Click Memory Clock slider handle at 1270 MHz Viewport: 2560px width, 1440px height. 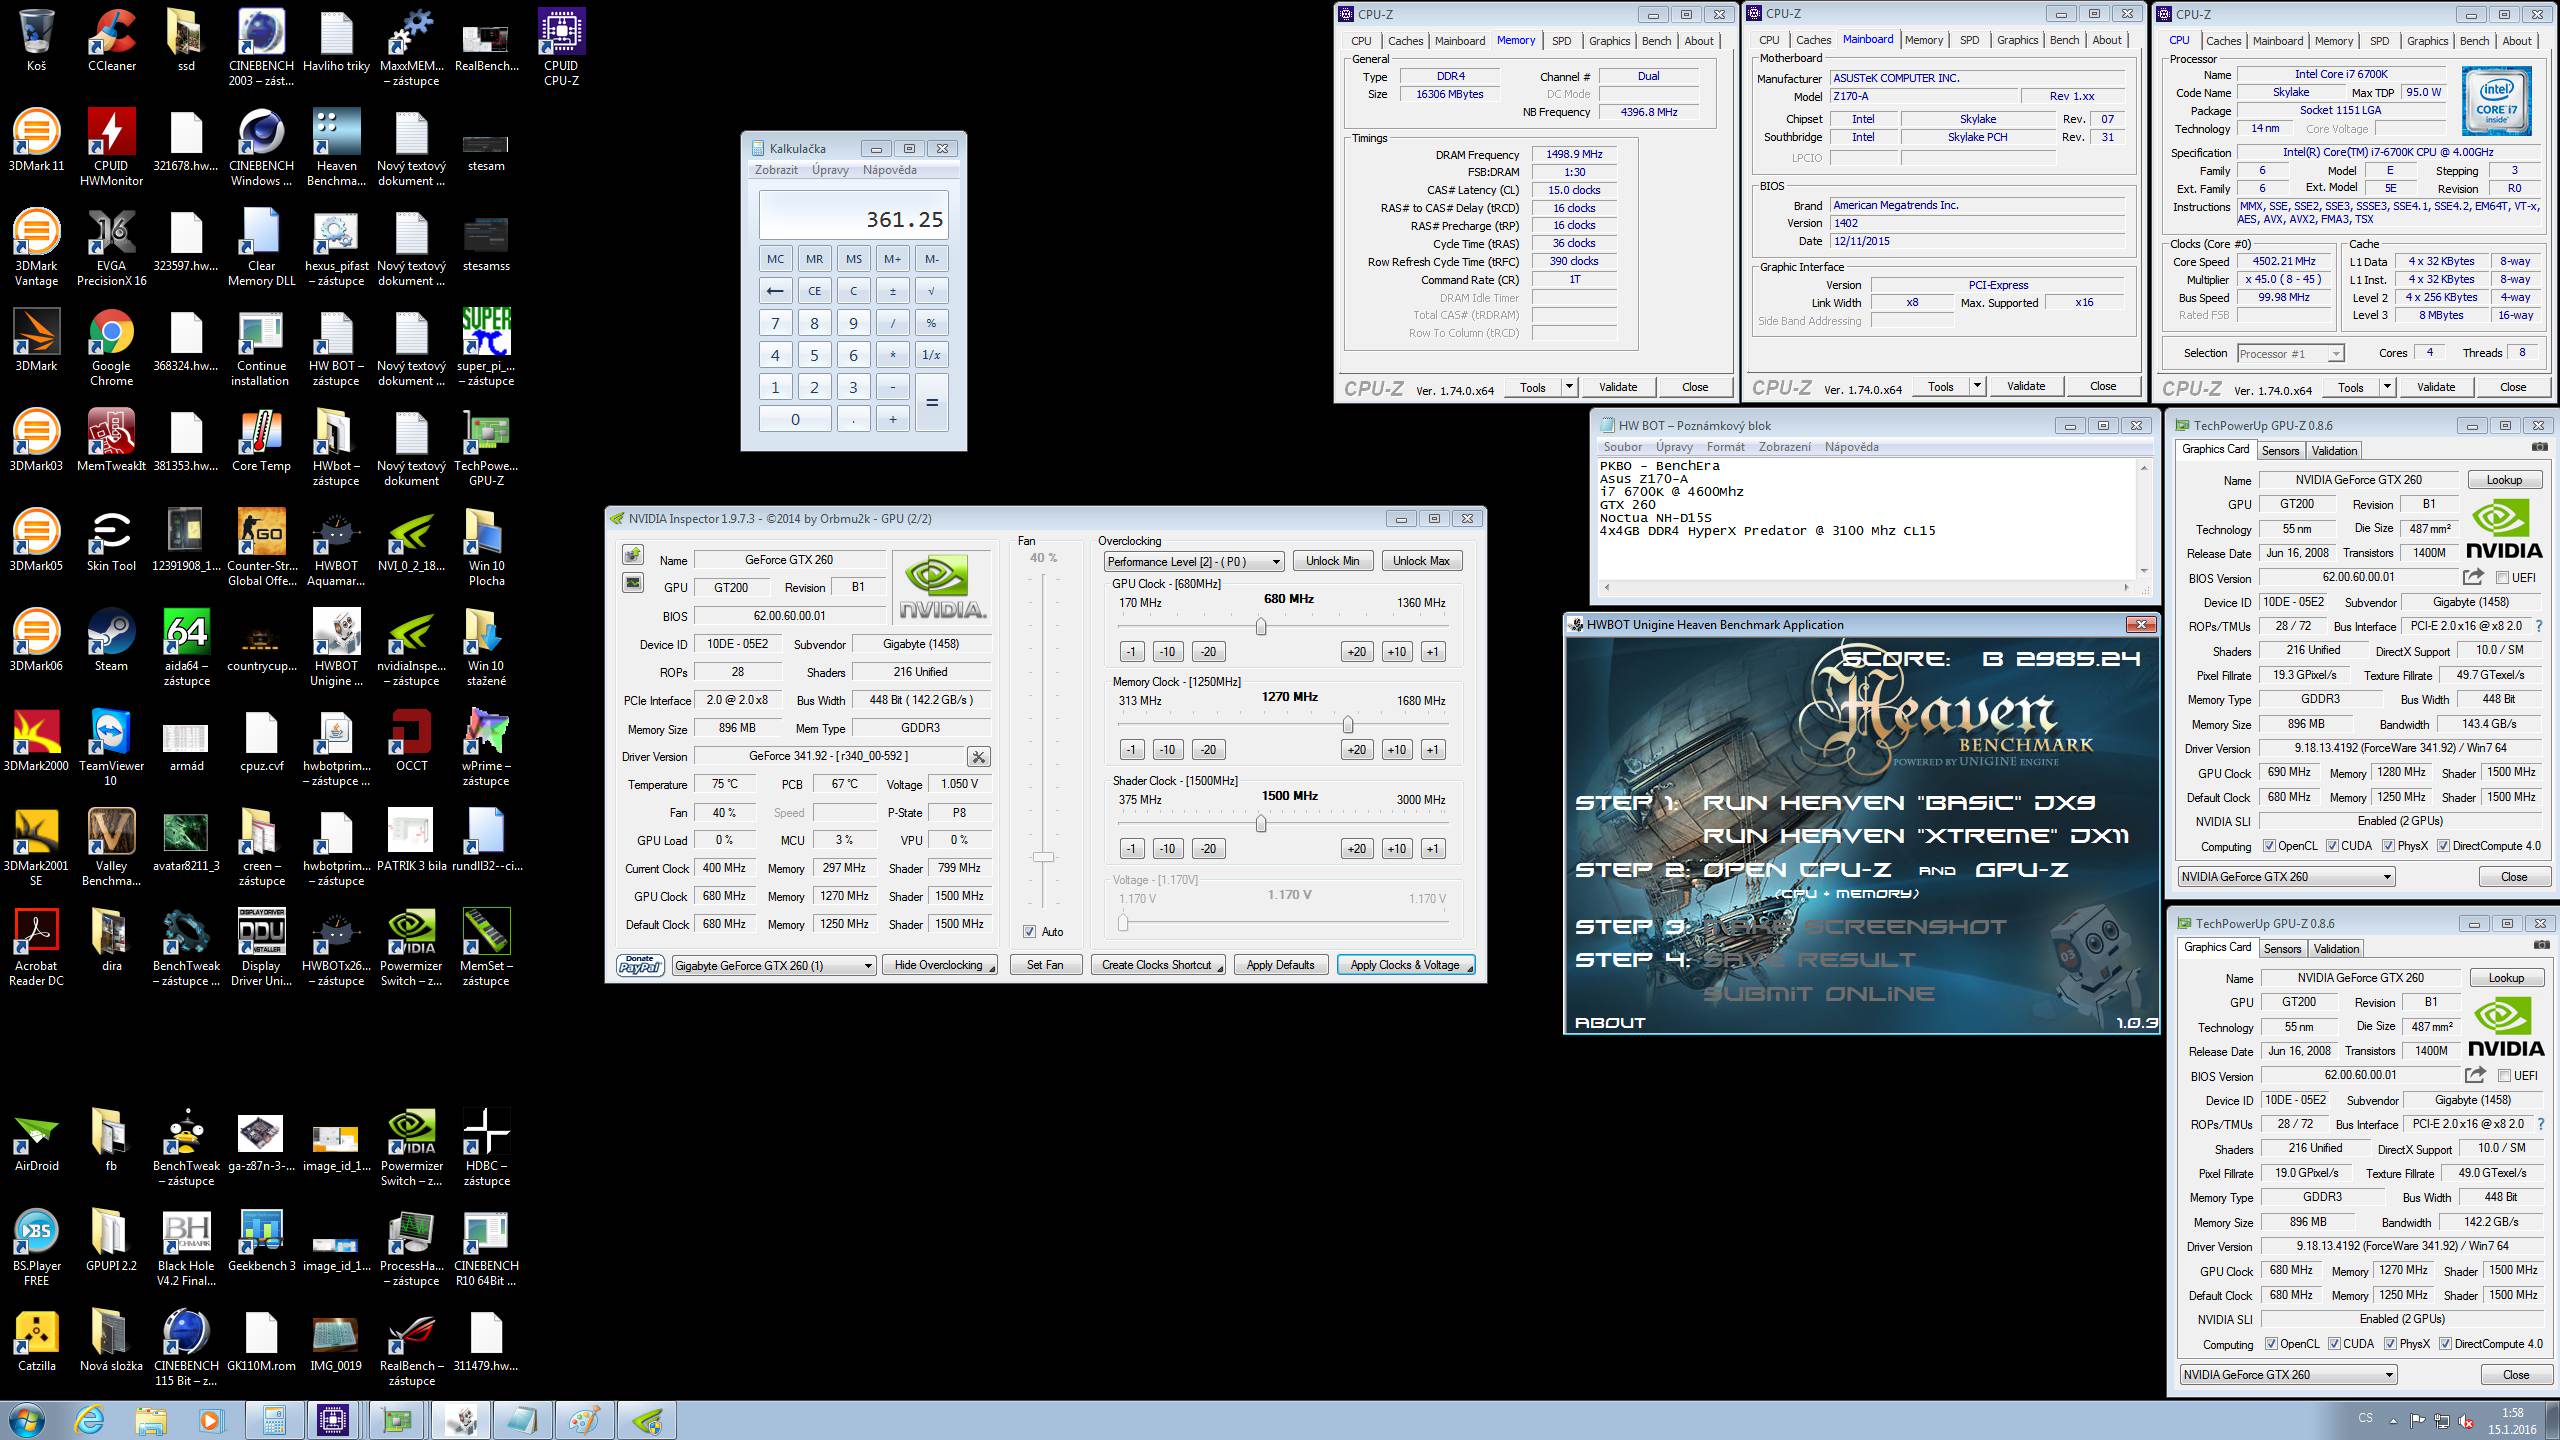click(x=1348, y=724)
